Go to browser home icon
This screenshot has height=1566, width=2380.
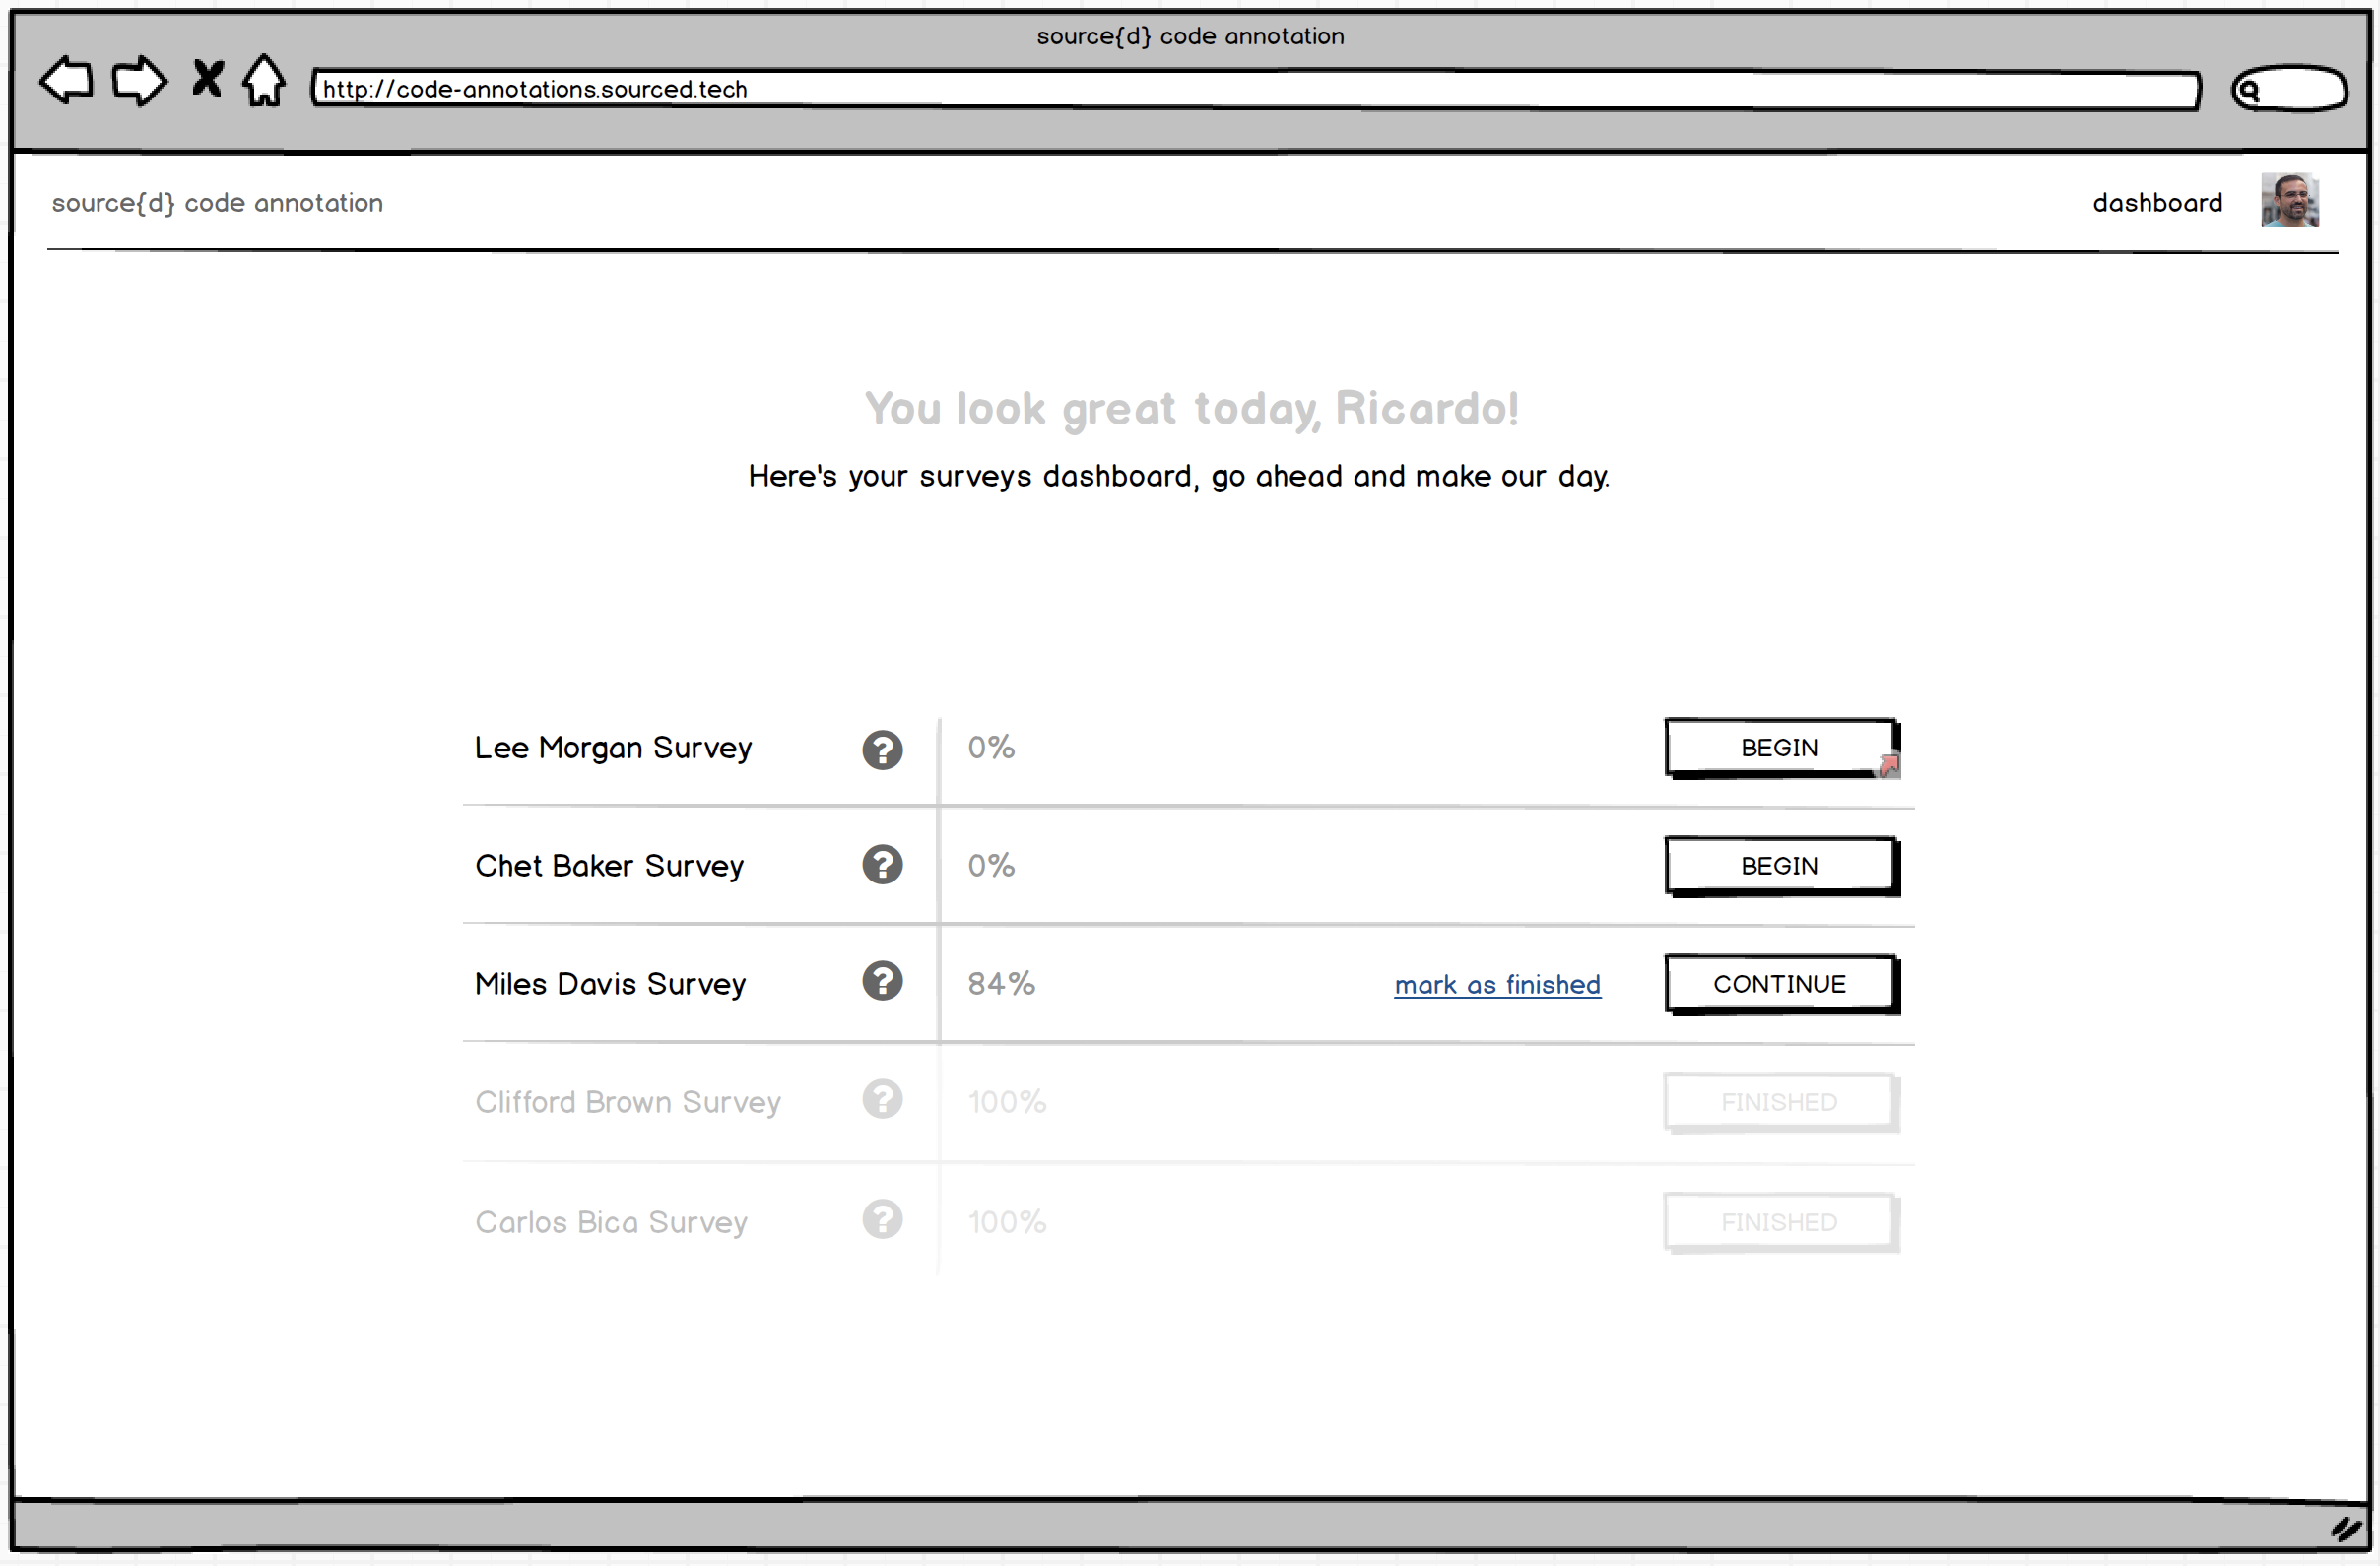point(264,80)
